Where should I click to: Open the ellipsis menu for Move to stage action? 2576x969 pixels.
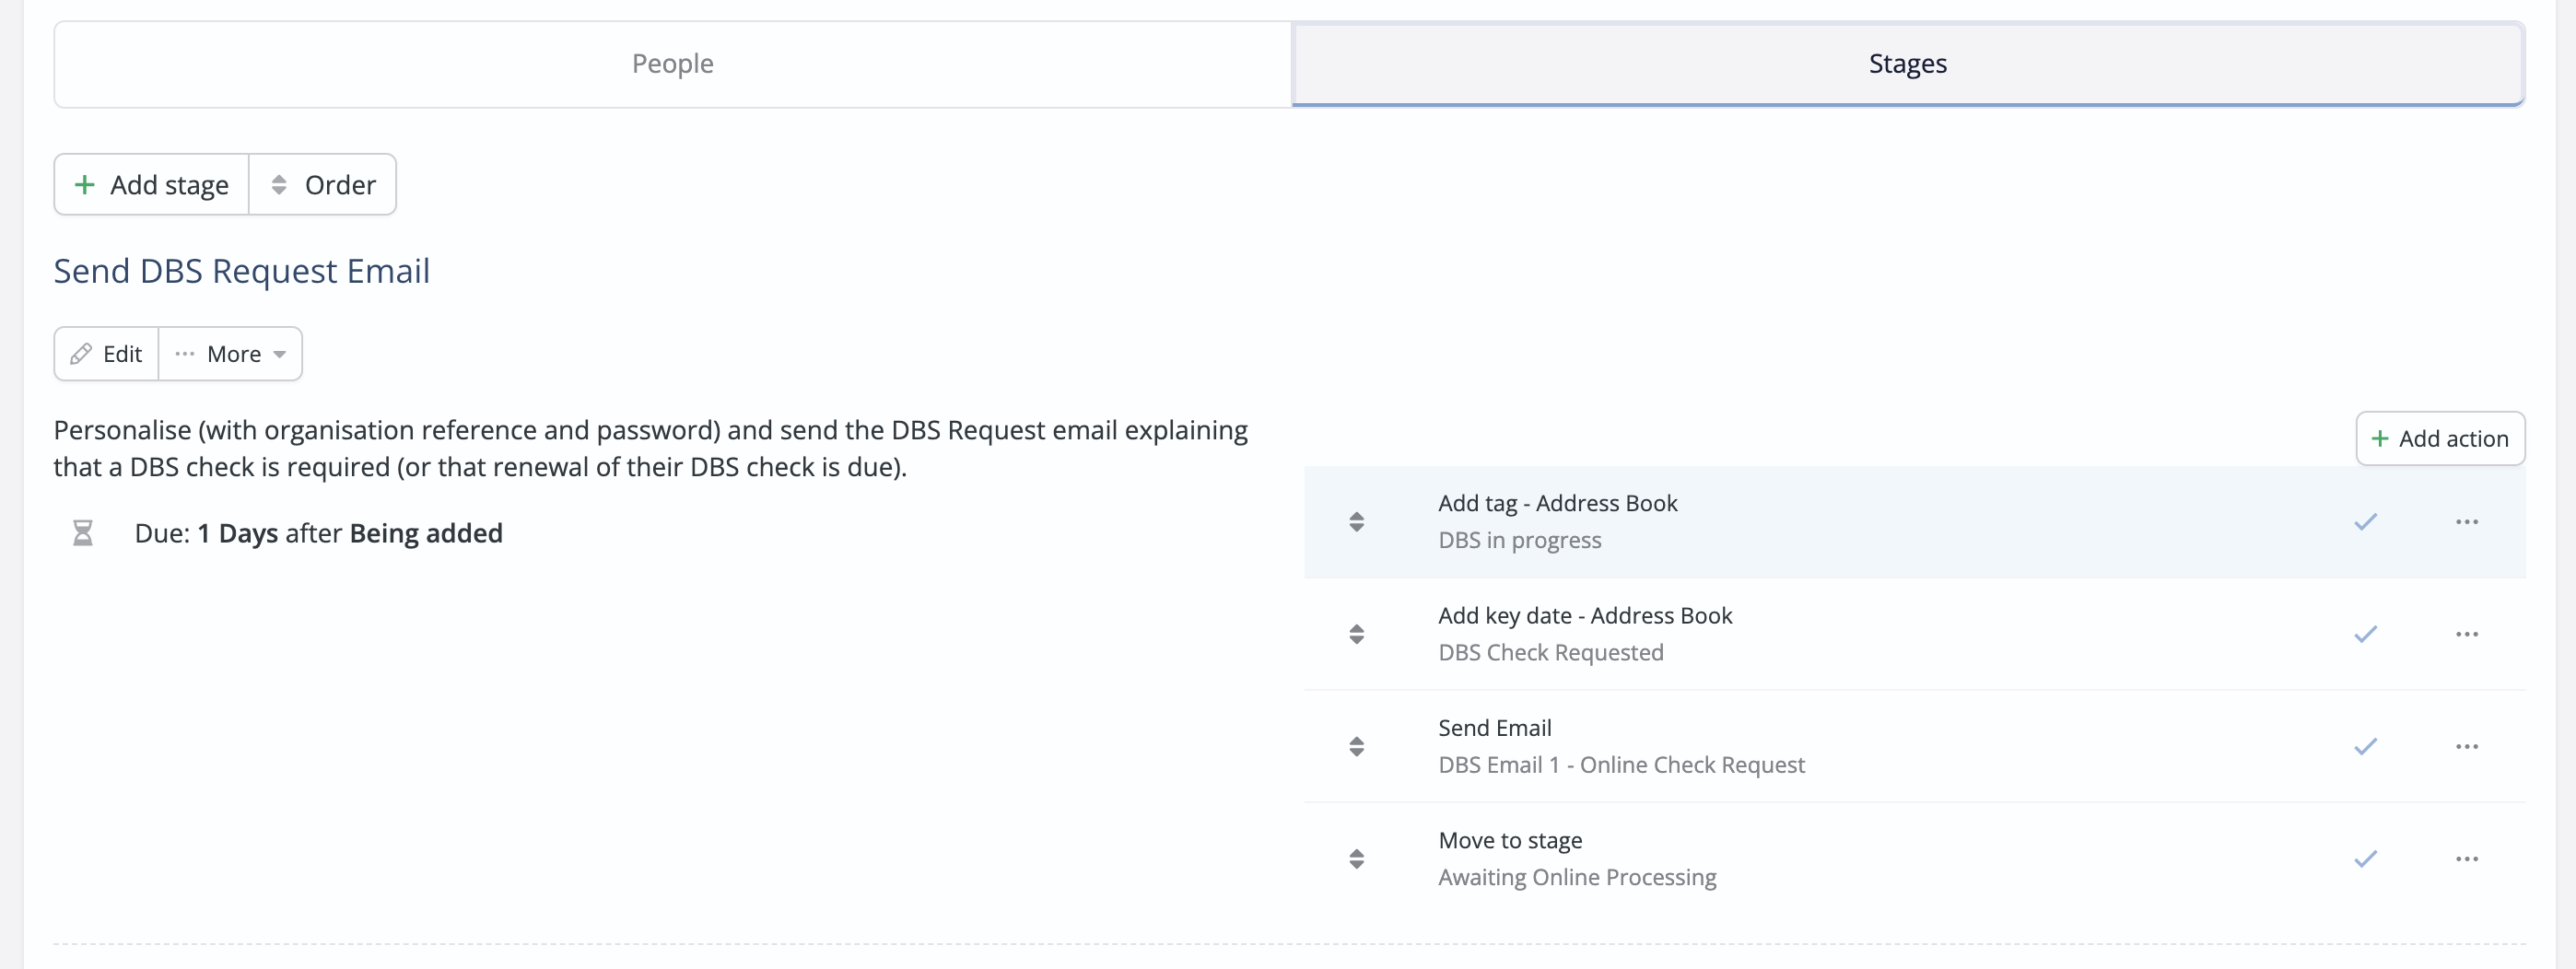2467,858
